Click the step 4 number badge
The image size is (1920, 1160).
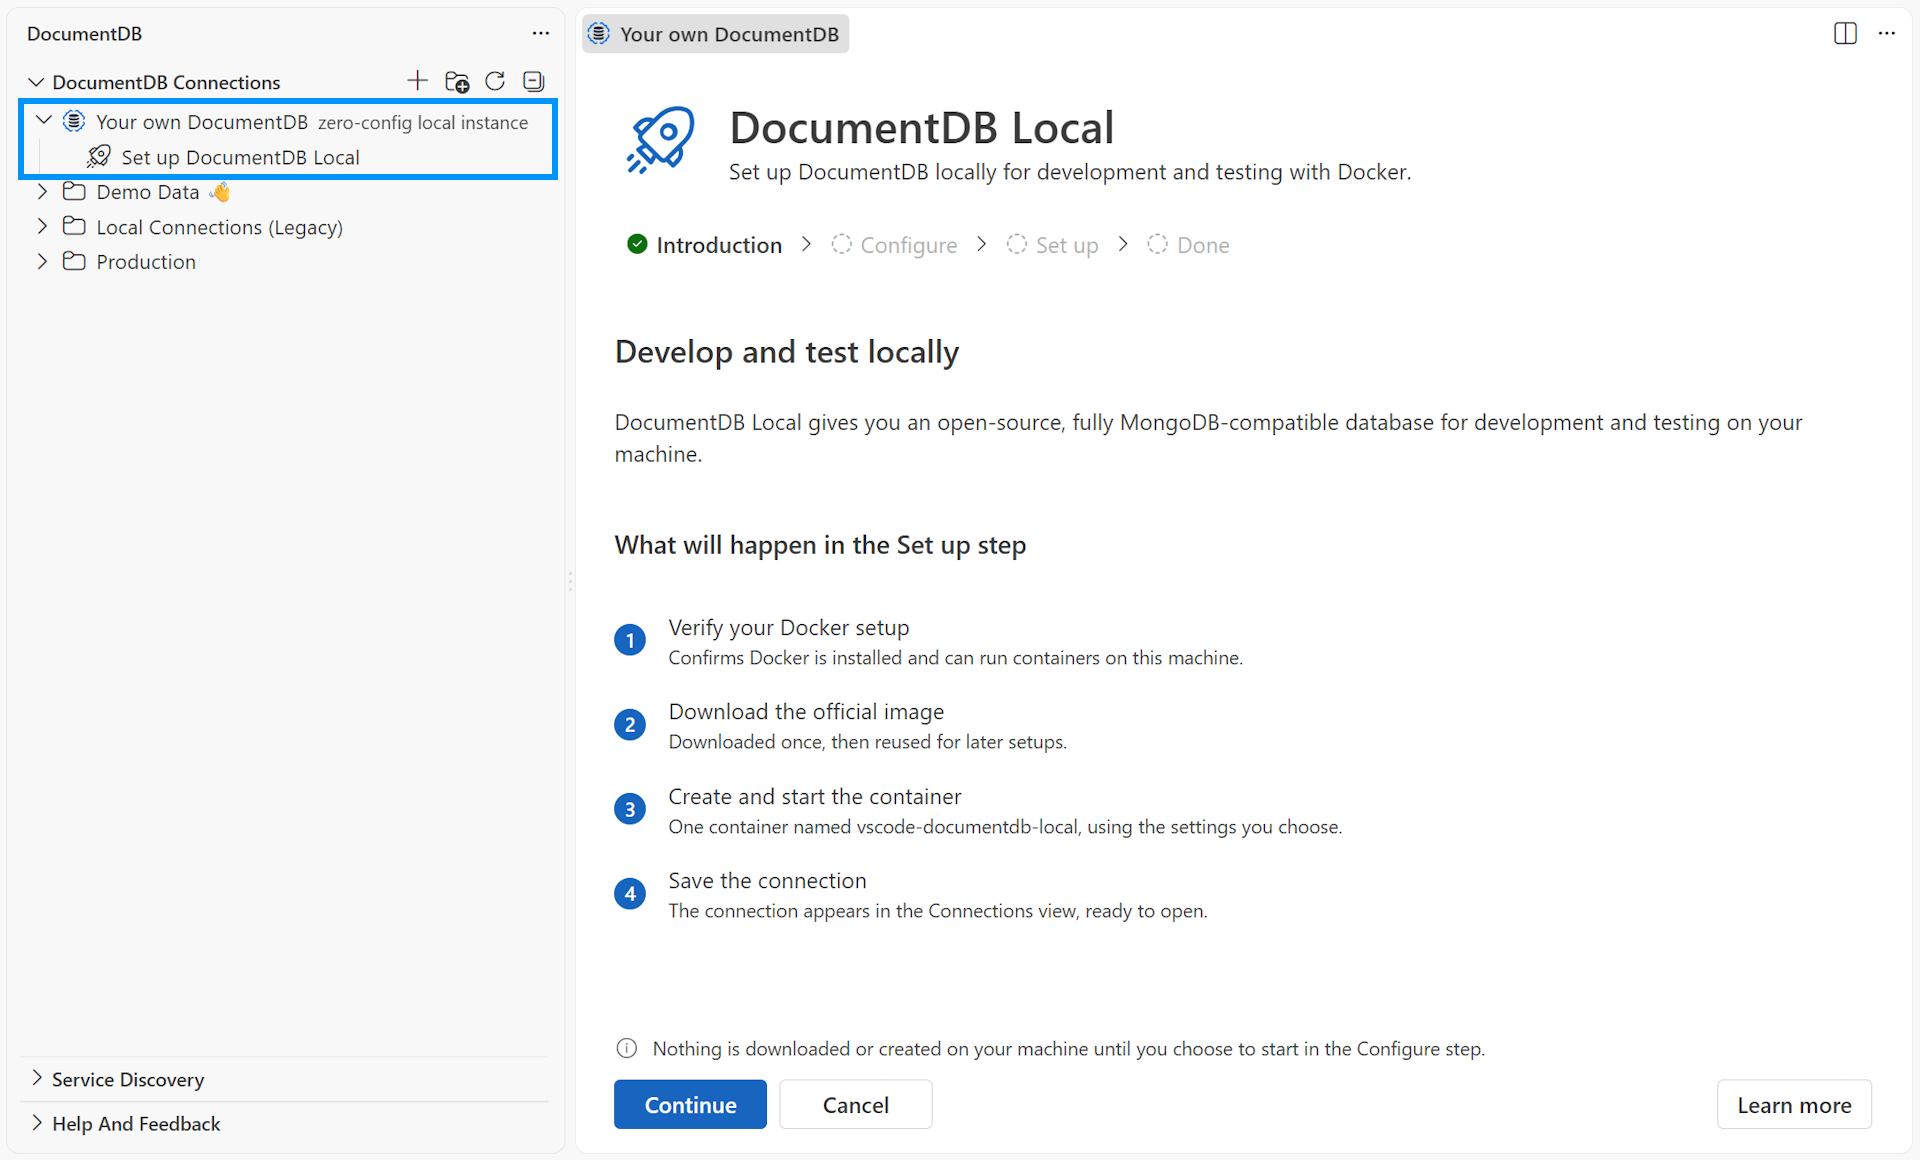[630, 893]
